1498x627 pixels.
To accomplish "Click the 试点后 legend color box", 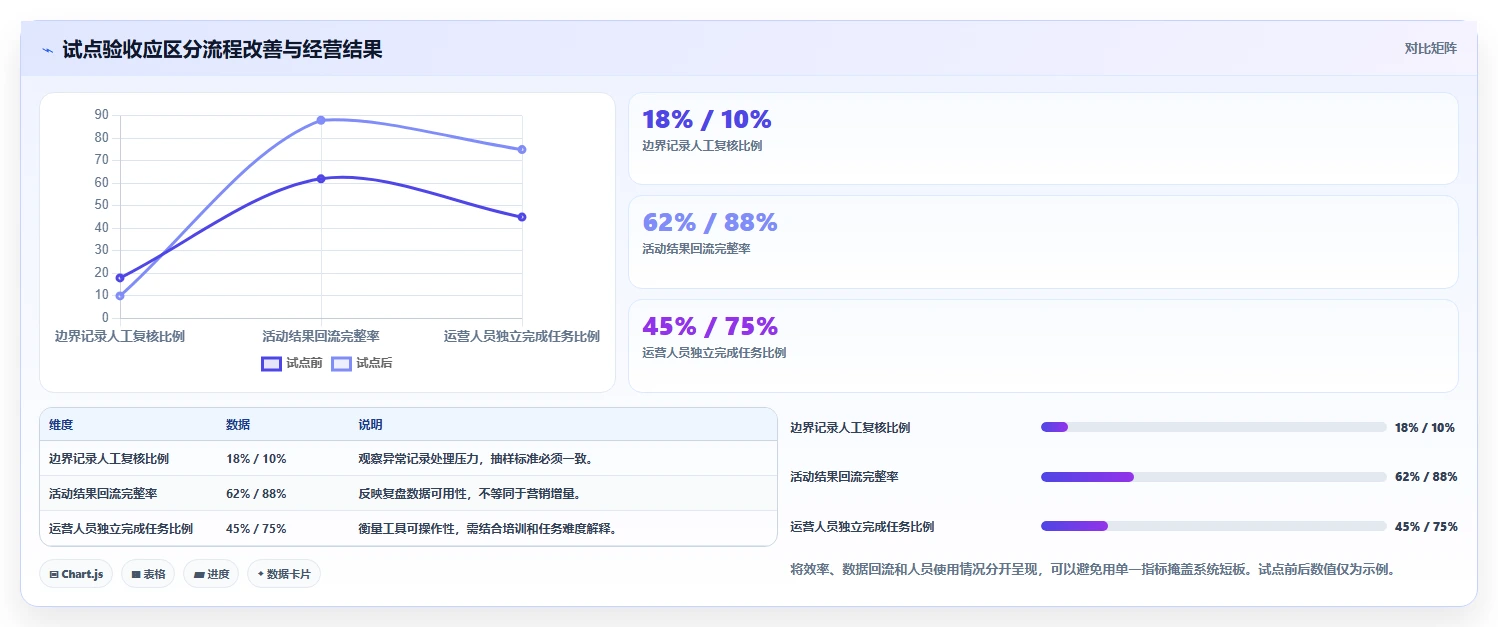I will tap(341, 363).
